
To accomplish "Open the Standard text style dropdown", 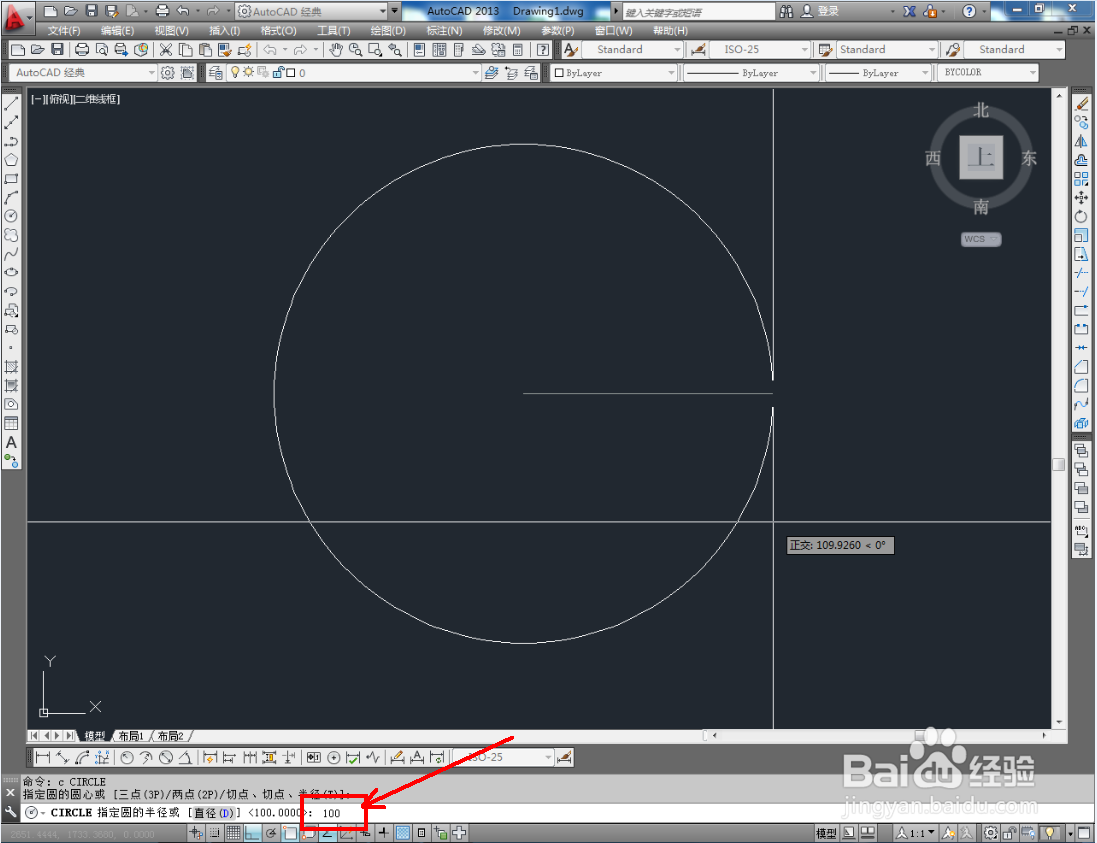I will [630, 50].
